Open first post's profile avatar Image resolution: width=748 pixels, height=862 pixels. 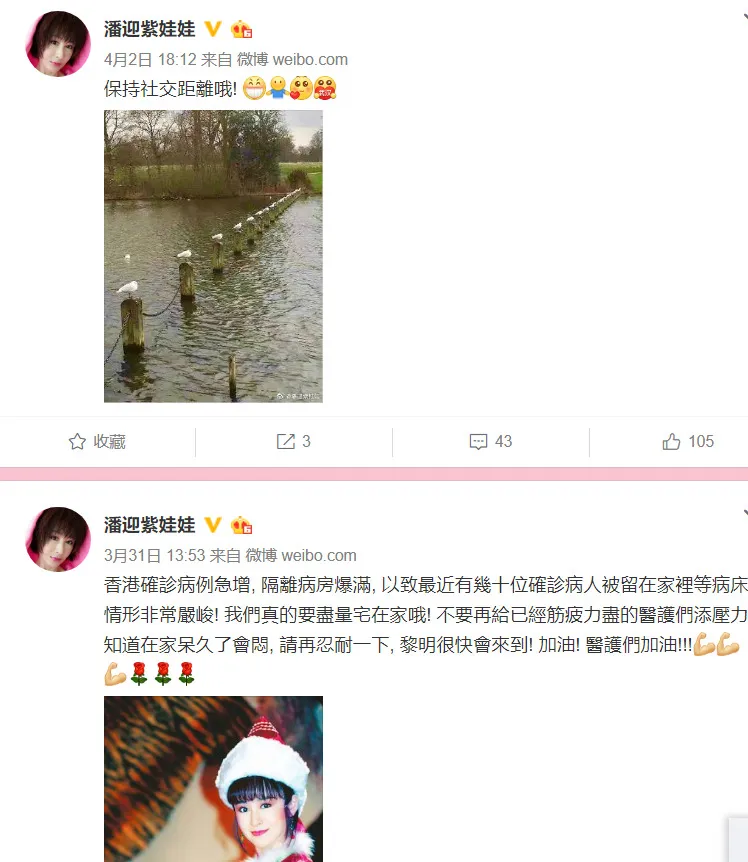58,43
